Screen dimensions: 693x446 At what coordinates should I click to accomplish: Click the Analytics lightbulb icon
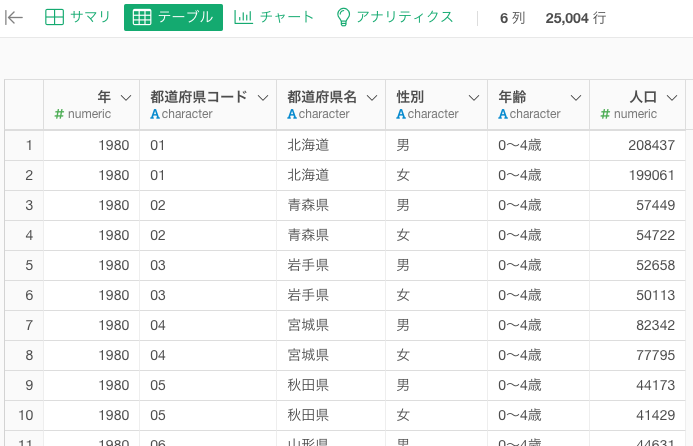click(343, 17)
